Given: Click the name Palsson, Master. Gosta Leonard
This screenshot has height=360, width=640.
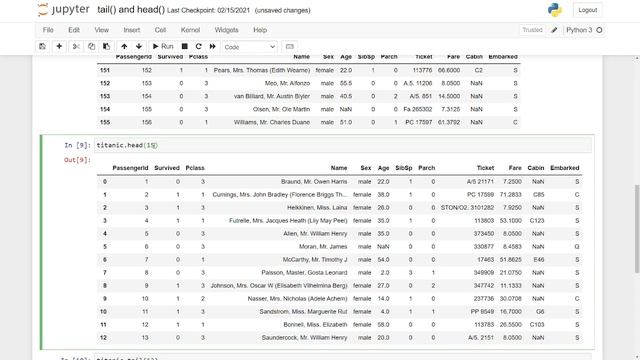Looking at the screenshot, I should 304,273.
